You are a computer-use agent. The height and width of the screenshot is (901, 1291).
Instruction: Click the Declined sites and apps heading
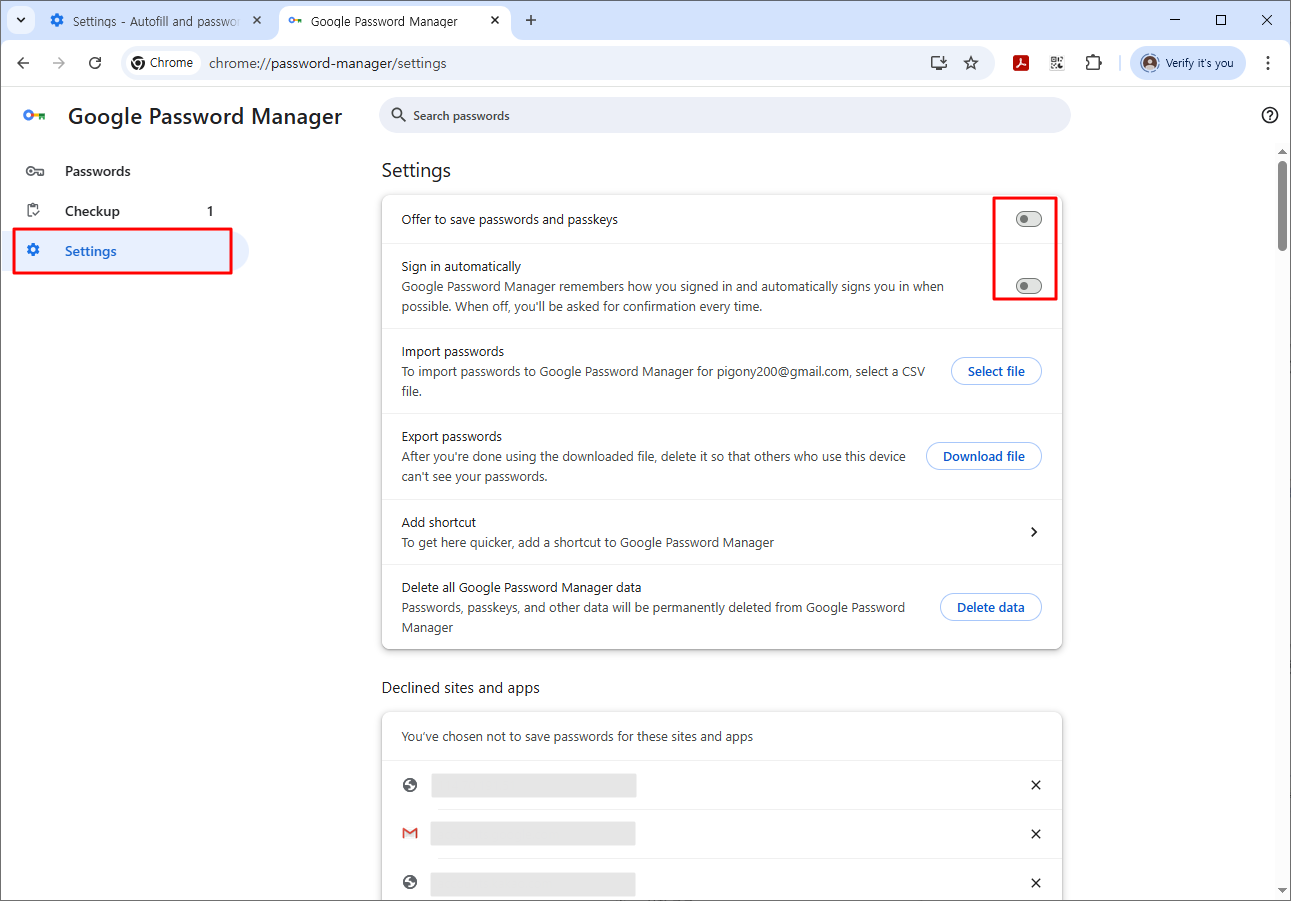click(x=460, y=688)
